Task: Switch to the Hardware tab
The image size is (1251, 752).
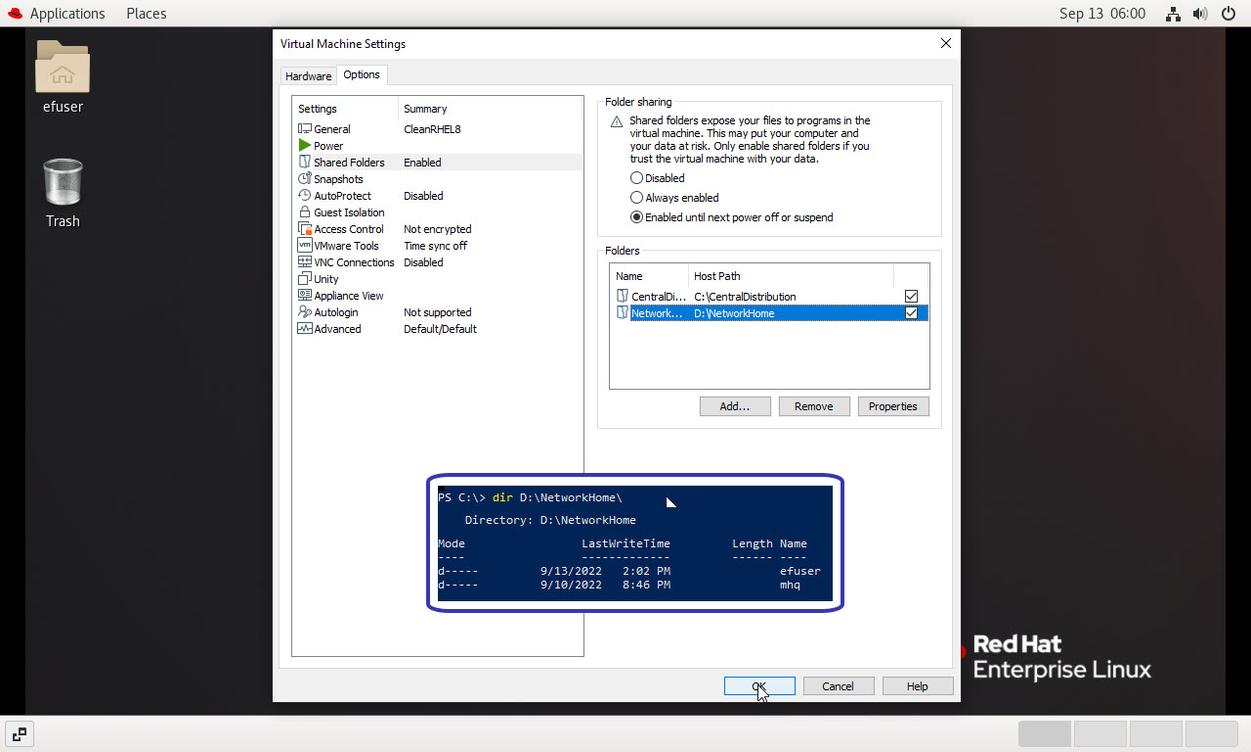Action: click(308, 76)
